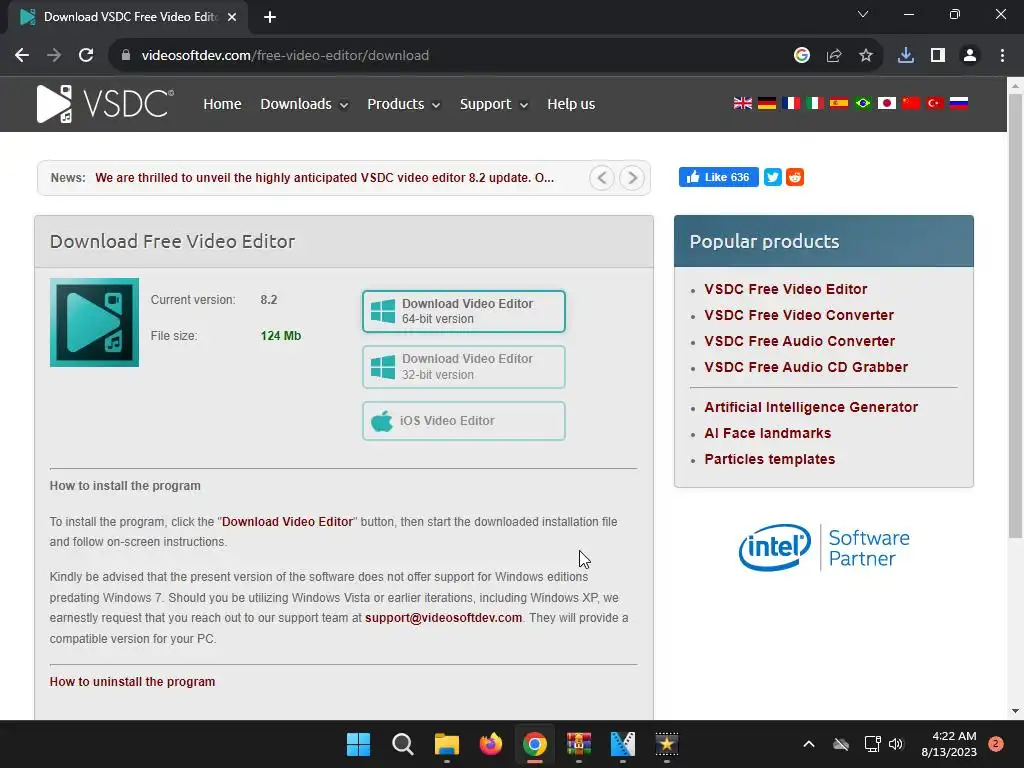Screen dimensions: 1024x768
Task: Switch to Japanese flag language
Action: pyautogui.click(x=886, y=103)
